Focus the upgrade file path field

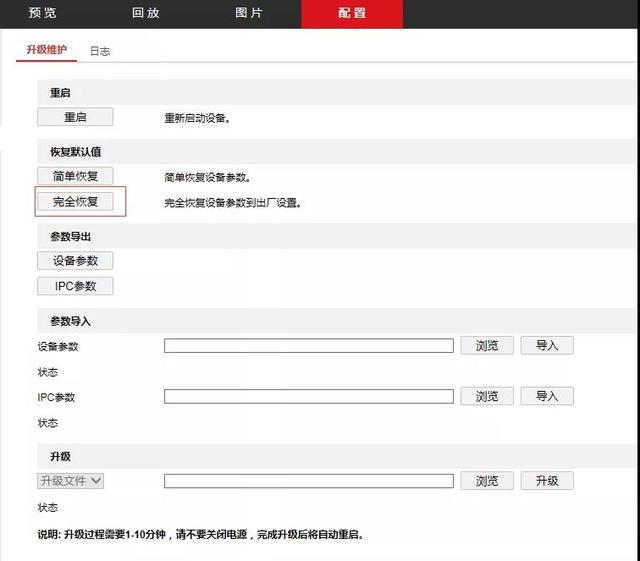tap(309, 481)
